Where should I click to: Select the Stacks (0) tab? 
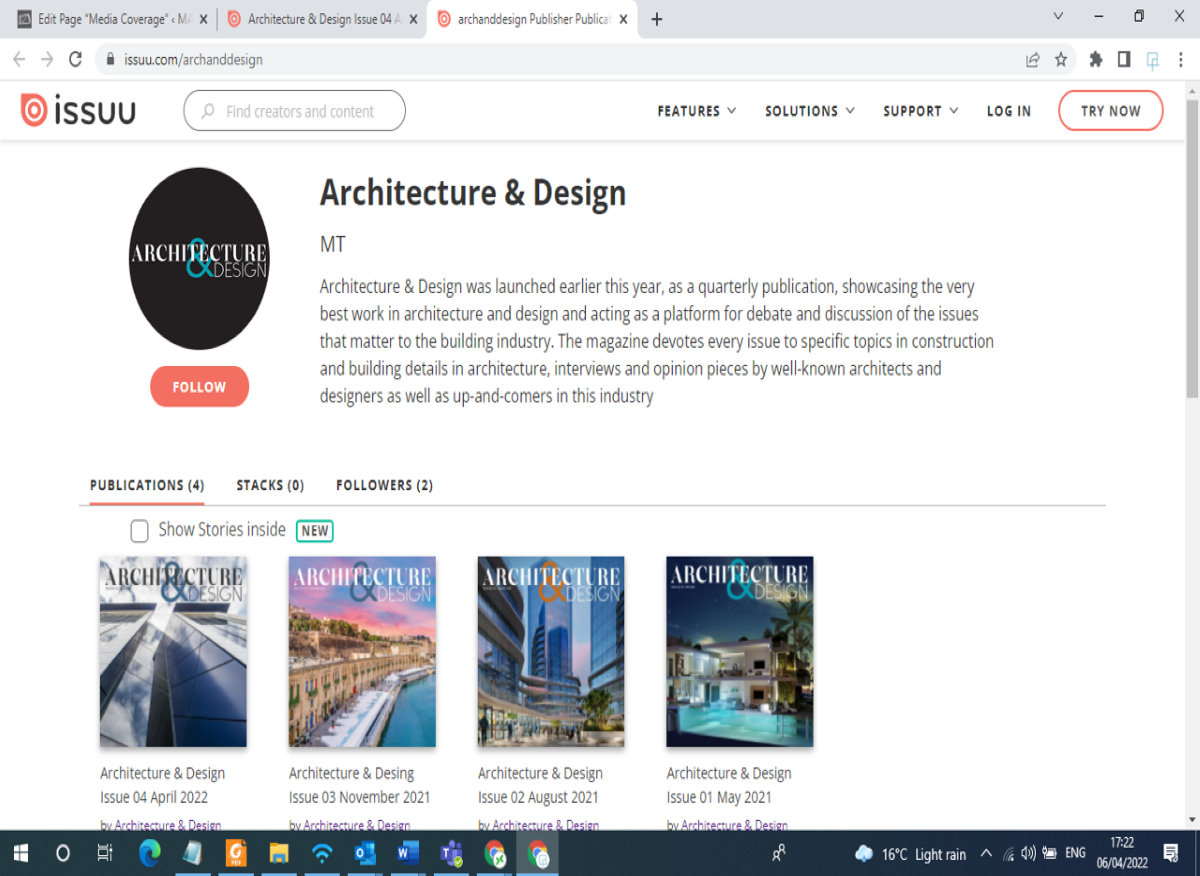click(270, 485)
